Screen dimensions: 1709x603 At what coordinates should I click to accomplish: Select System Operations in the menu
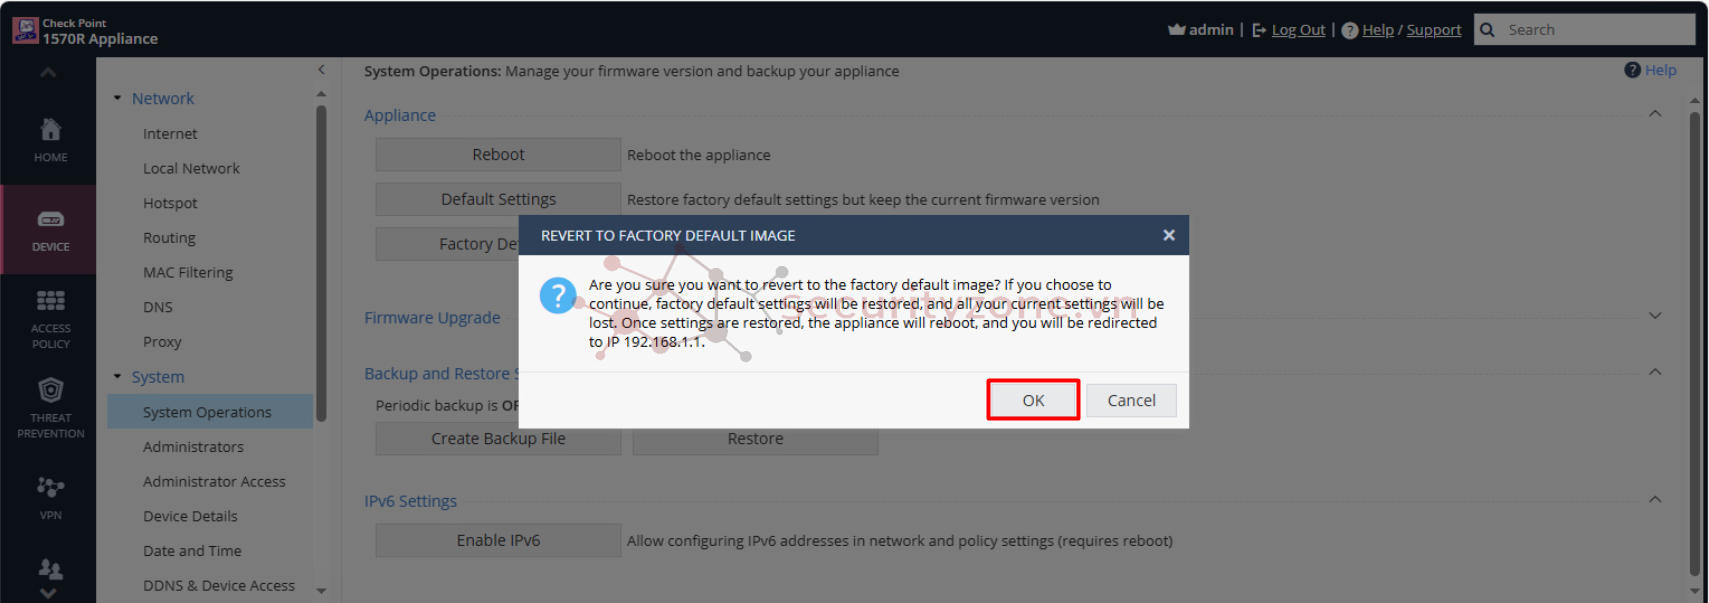(207, 412)
